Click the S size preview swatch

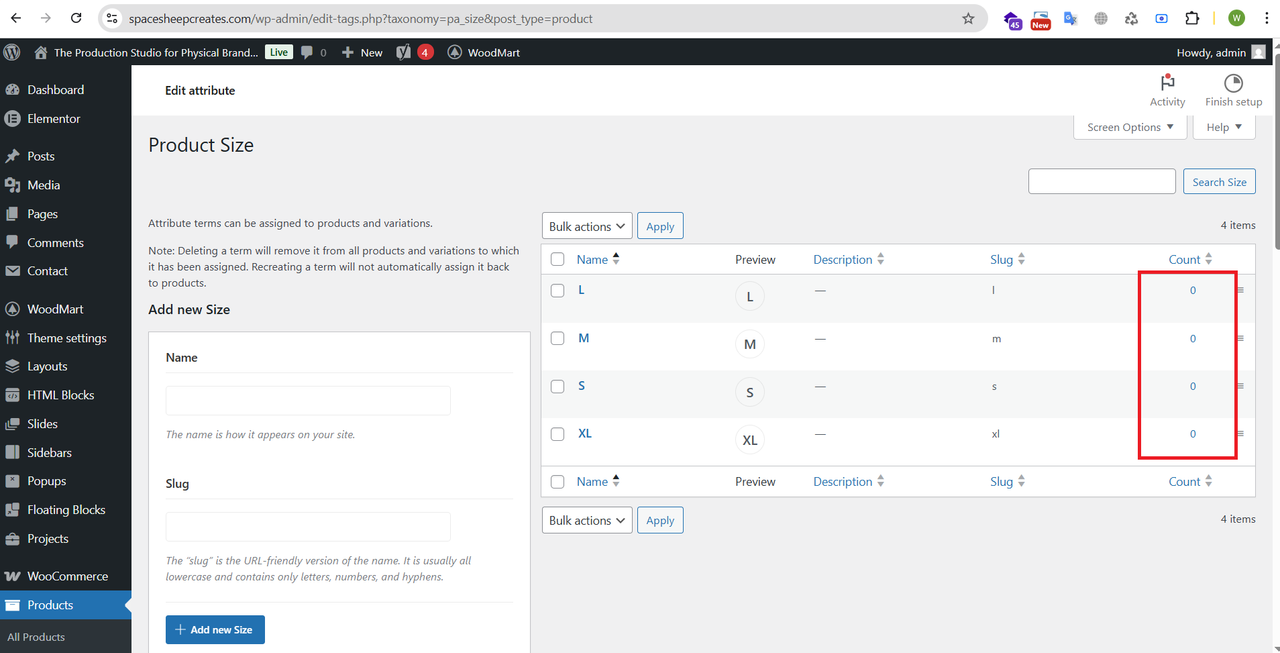[x=750, y=393]
